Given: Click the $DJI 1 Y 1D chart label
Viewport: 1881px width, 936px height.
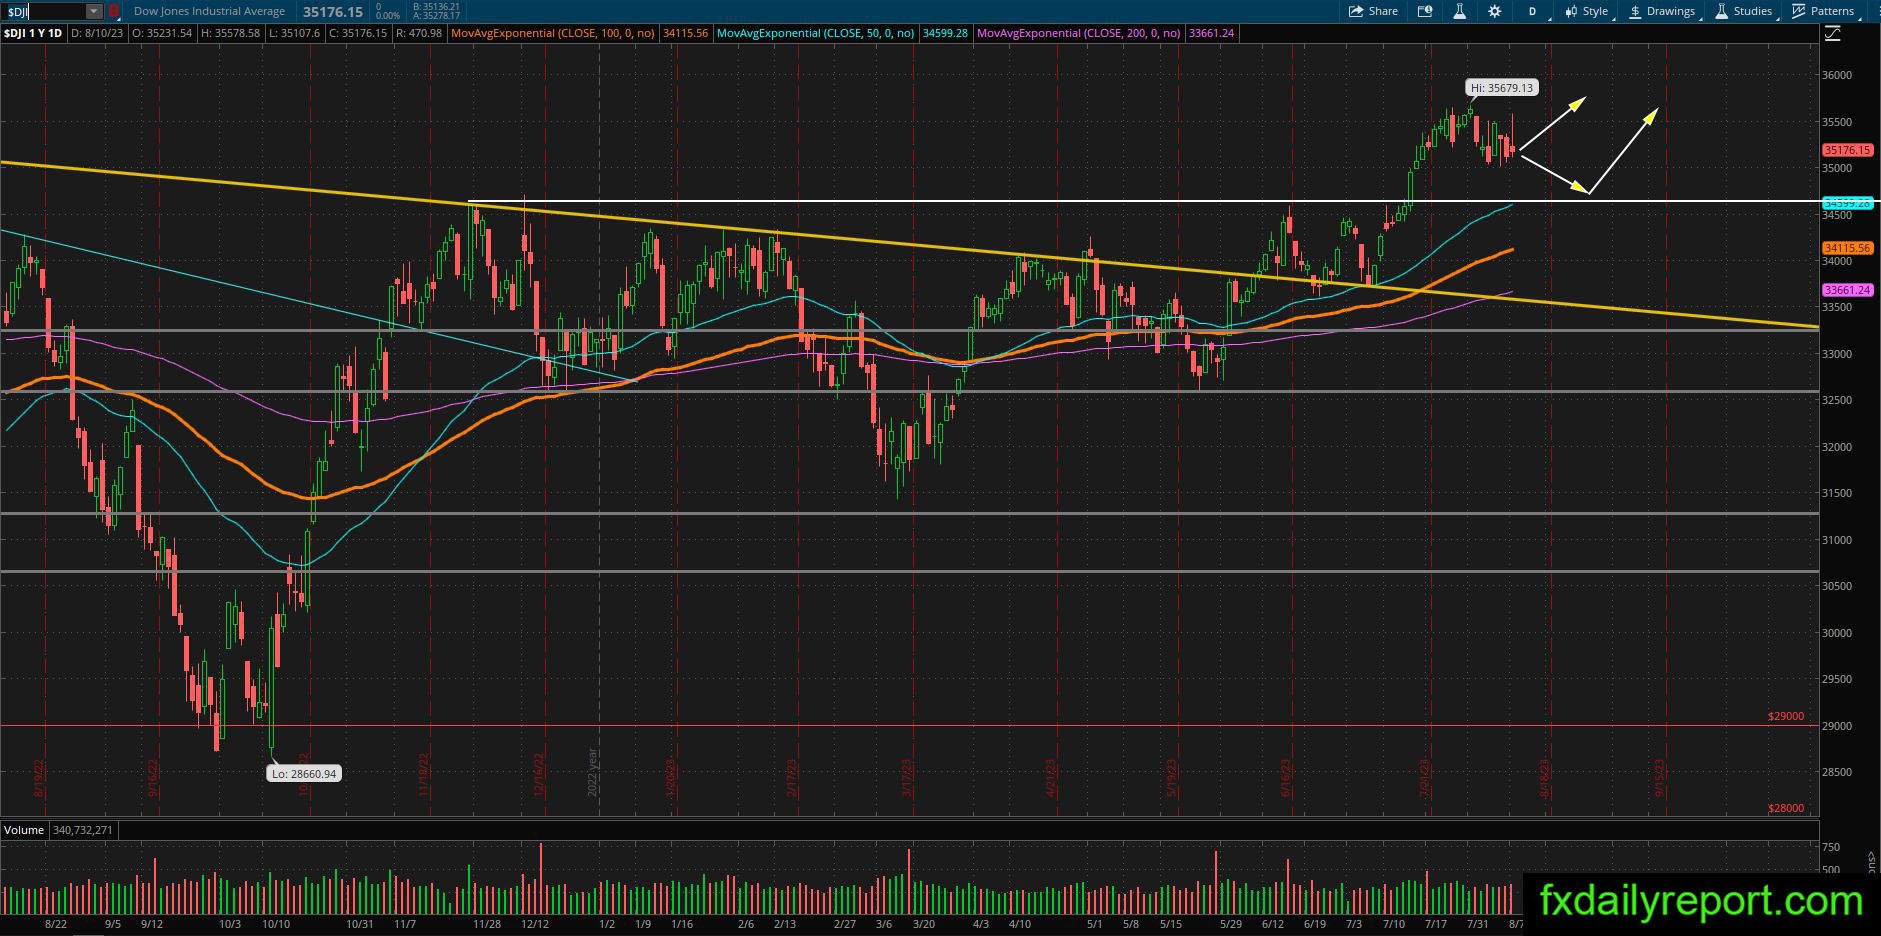Looking at the screenshot, I should (x=33, y=33).
